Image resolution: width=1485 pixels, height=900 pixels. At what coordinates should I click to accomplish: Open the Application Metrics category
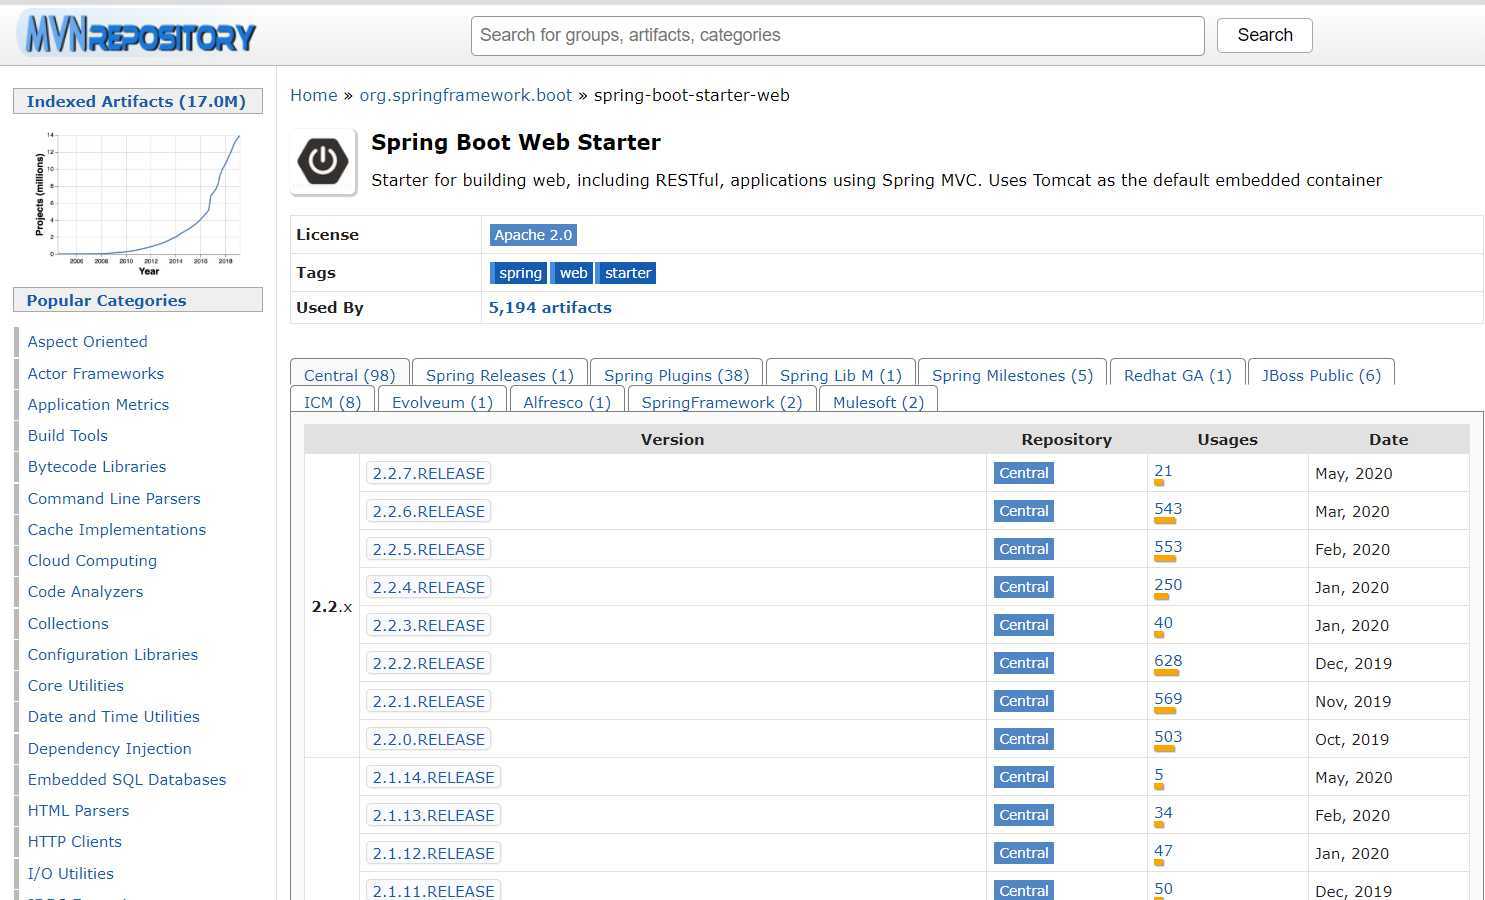point(98,405)
